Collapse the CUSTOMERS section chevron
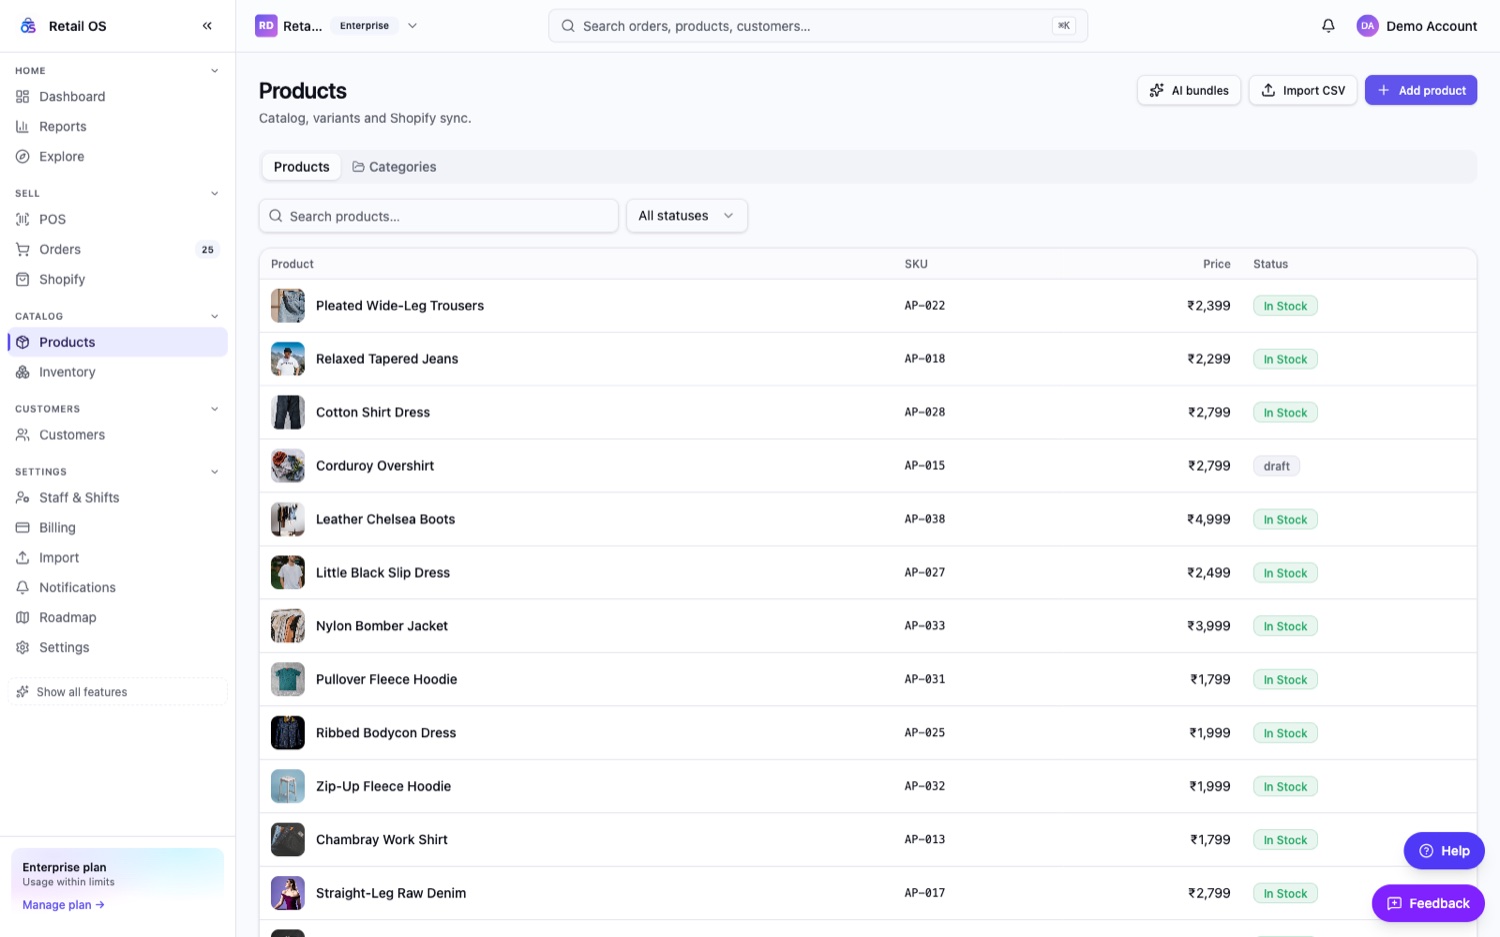 pyautogui.click(x=214, y=409)
